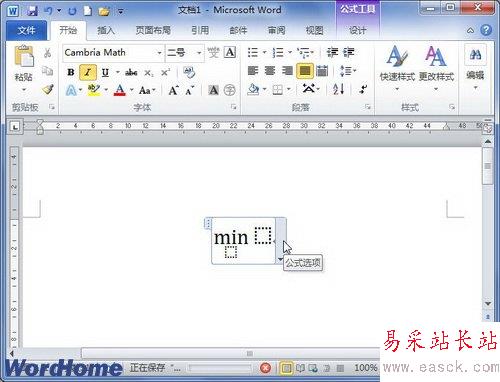The image size is (500, 382).
Task: Open the Change Styles menu
Action: click(436, 68)
